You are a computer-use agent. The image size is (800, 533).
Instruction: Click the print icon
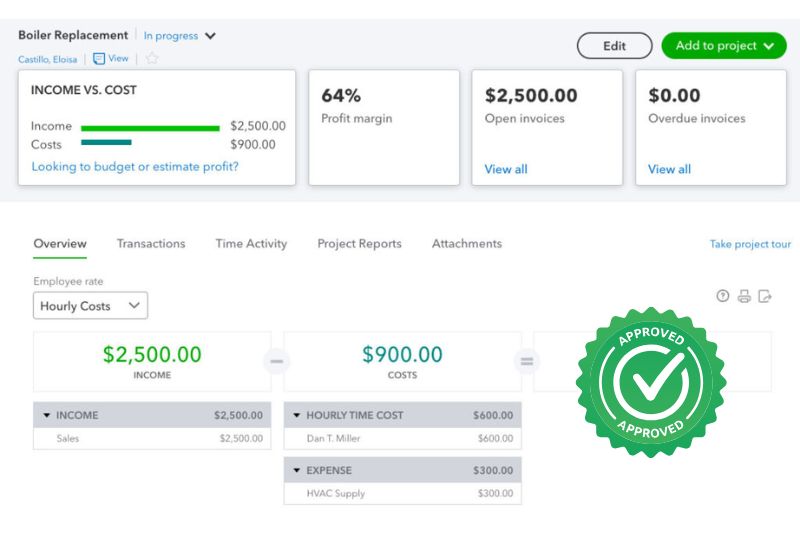pyautogui.click(x=744, y=296)
